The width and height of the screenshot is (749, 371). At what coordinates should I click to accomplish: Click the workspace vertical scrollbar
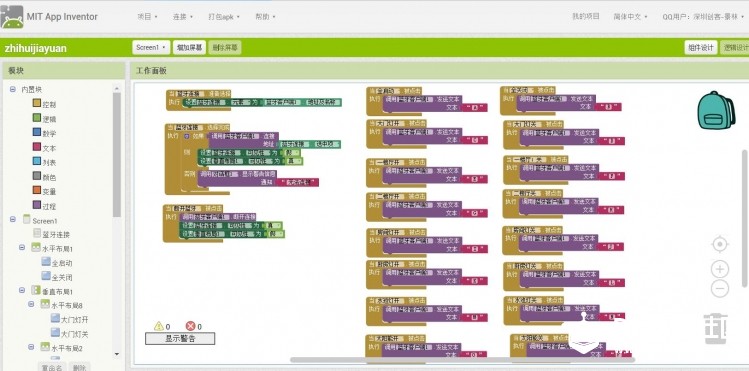pyautogui.click(x=745, y=219)
